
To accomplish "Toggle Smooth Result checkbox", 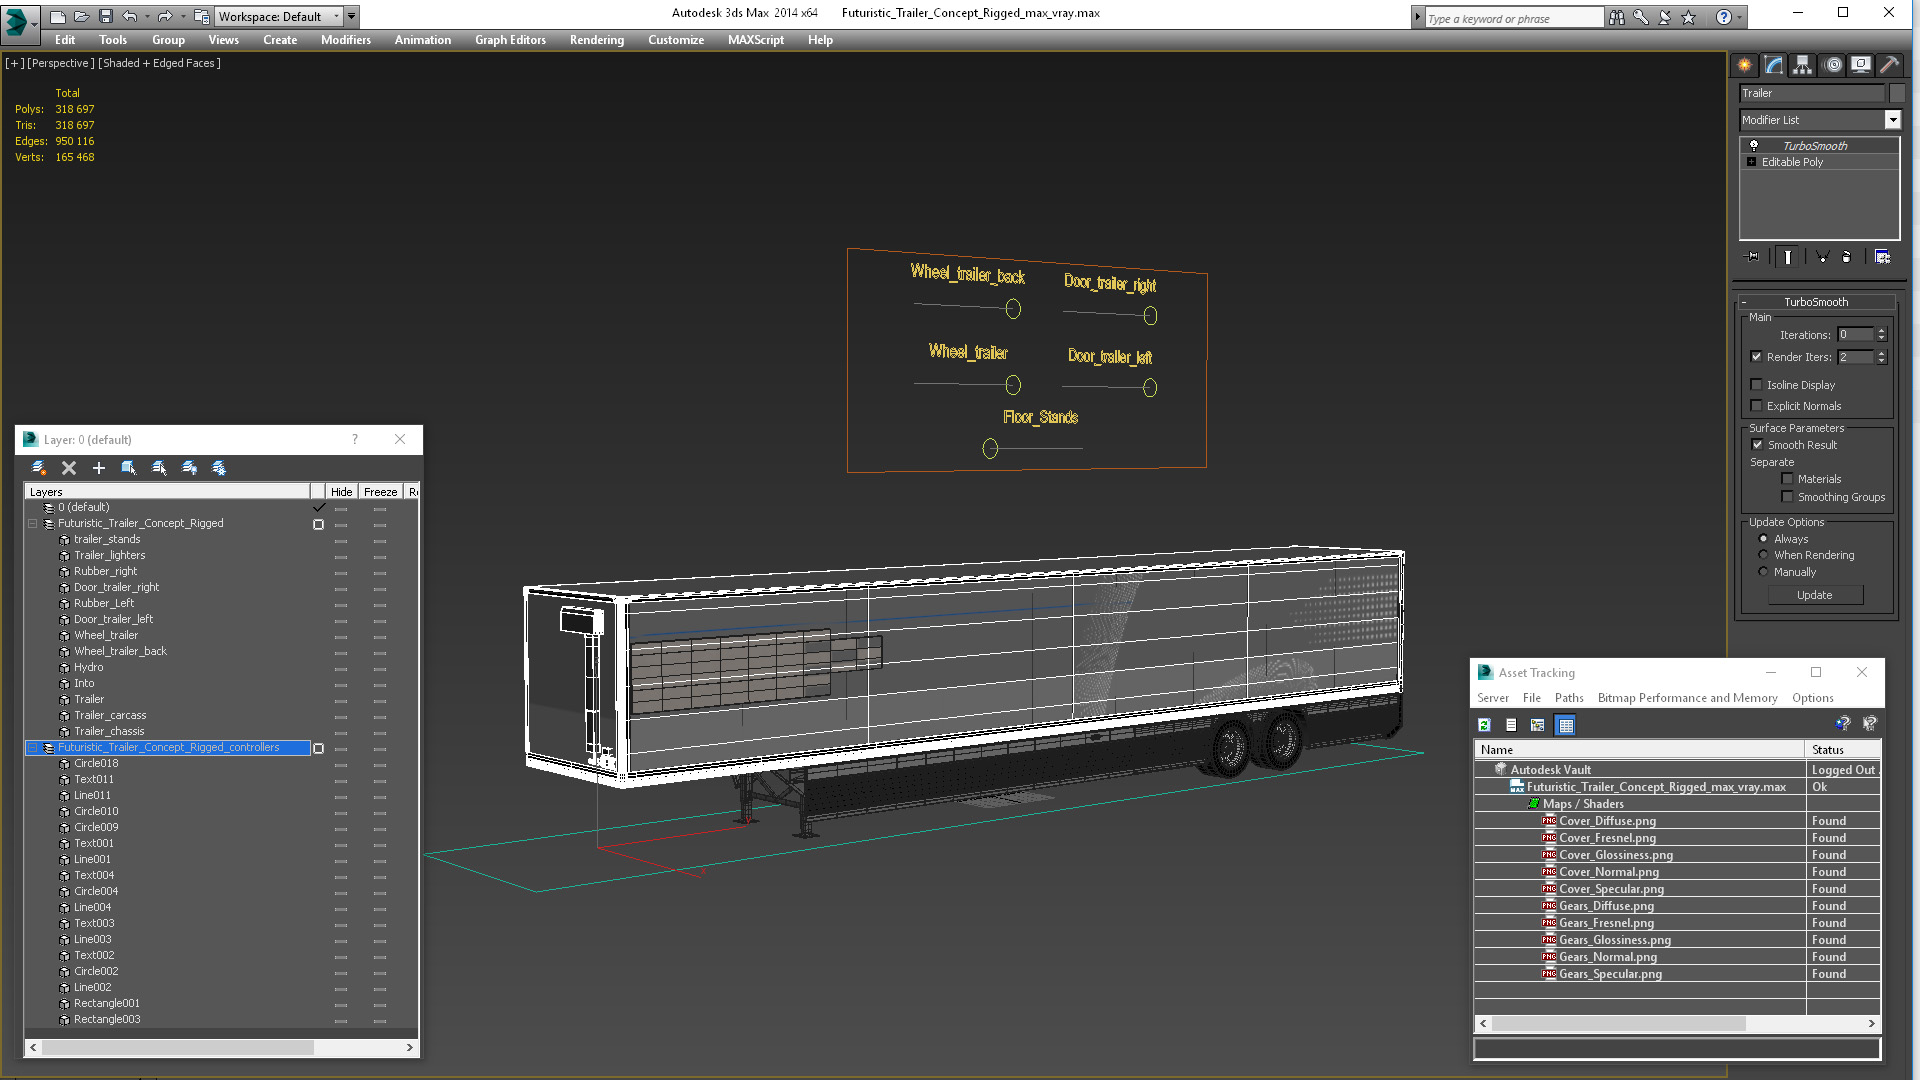I will point(1757,445).
